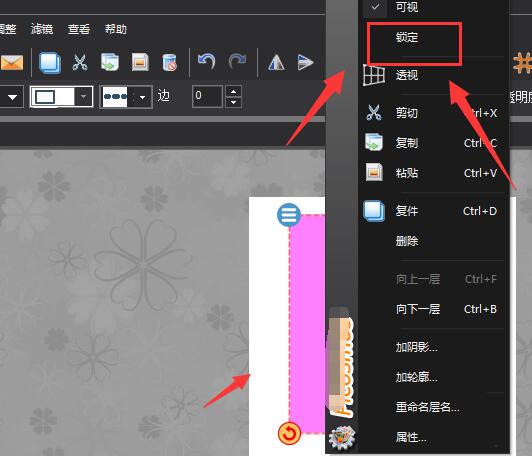Viewport: 532px width, 456px height.
Task: Toggle the 可视 visibility option
Action: coord(434,7)
